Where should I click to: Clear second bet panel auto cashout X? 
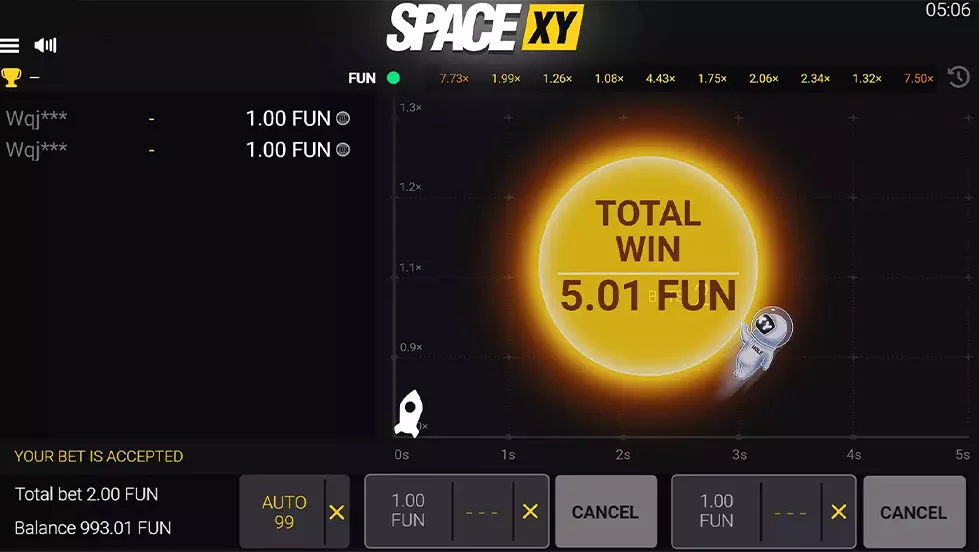click(x=838, y=511)
